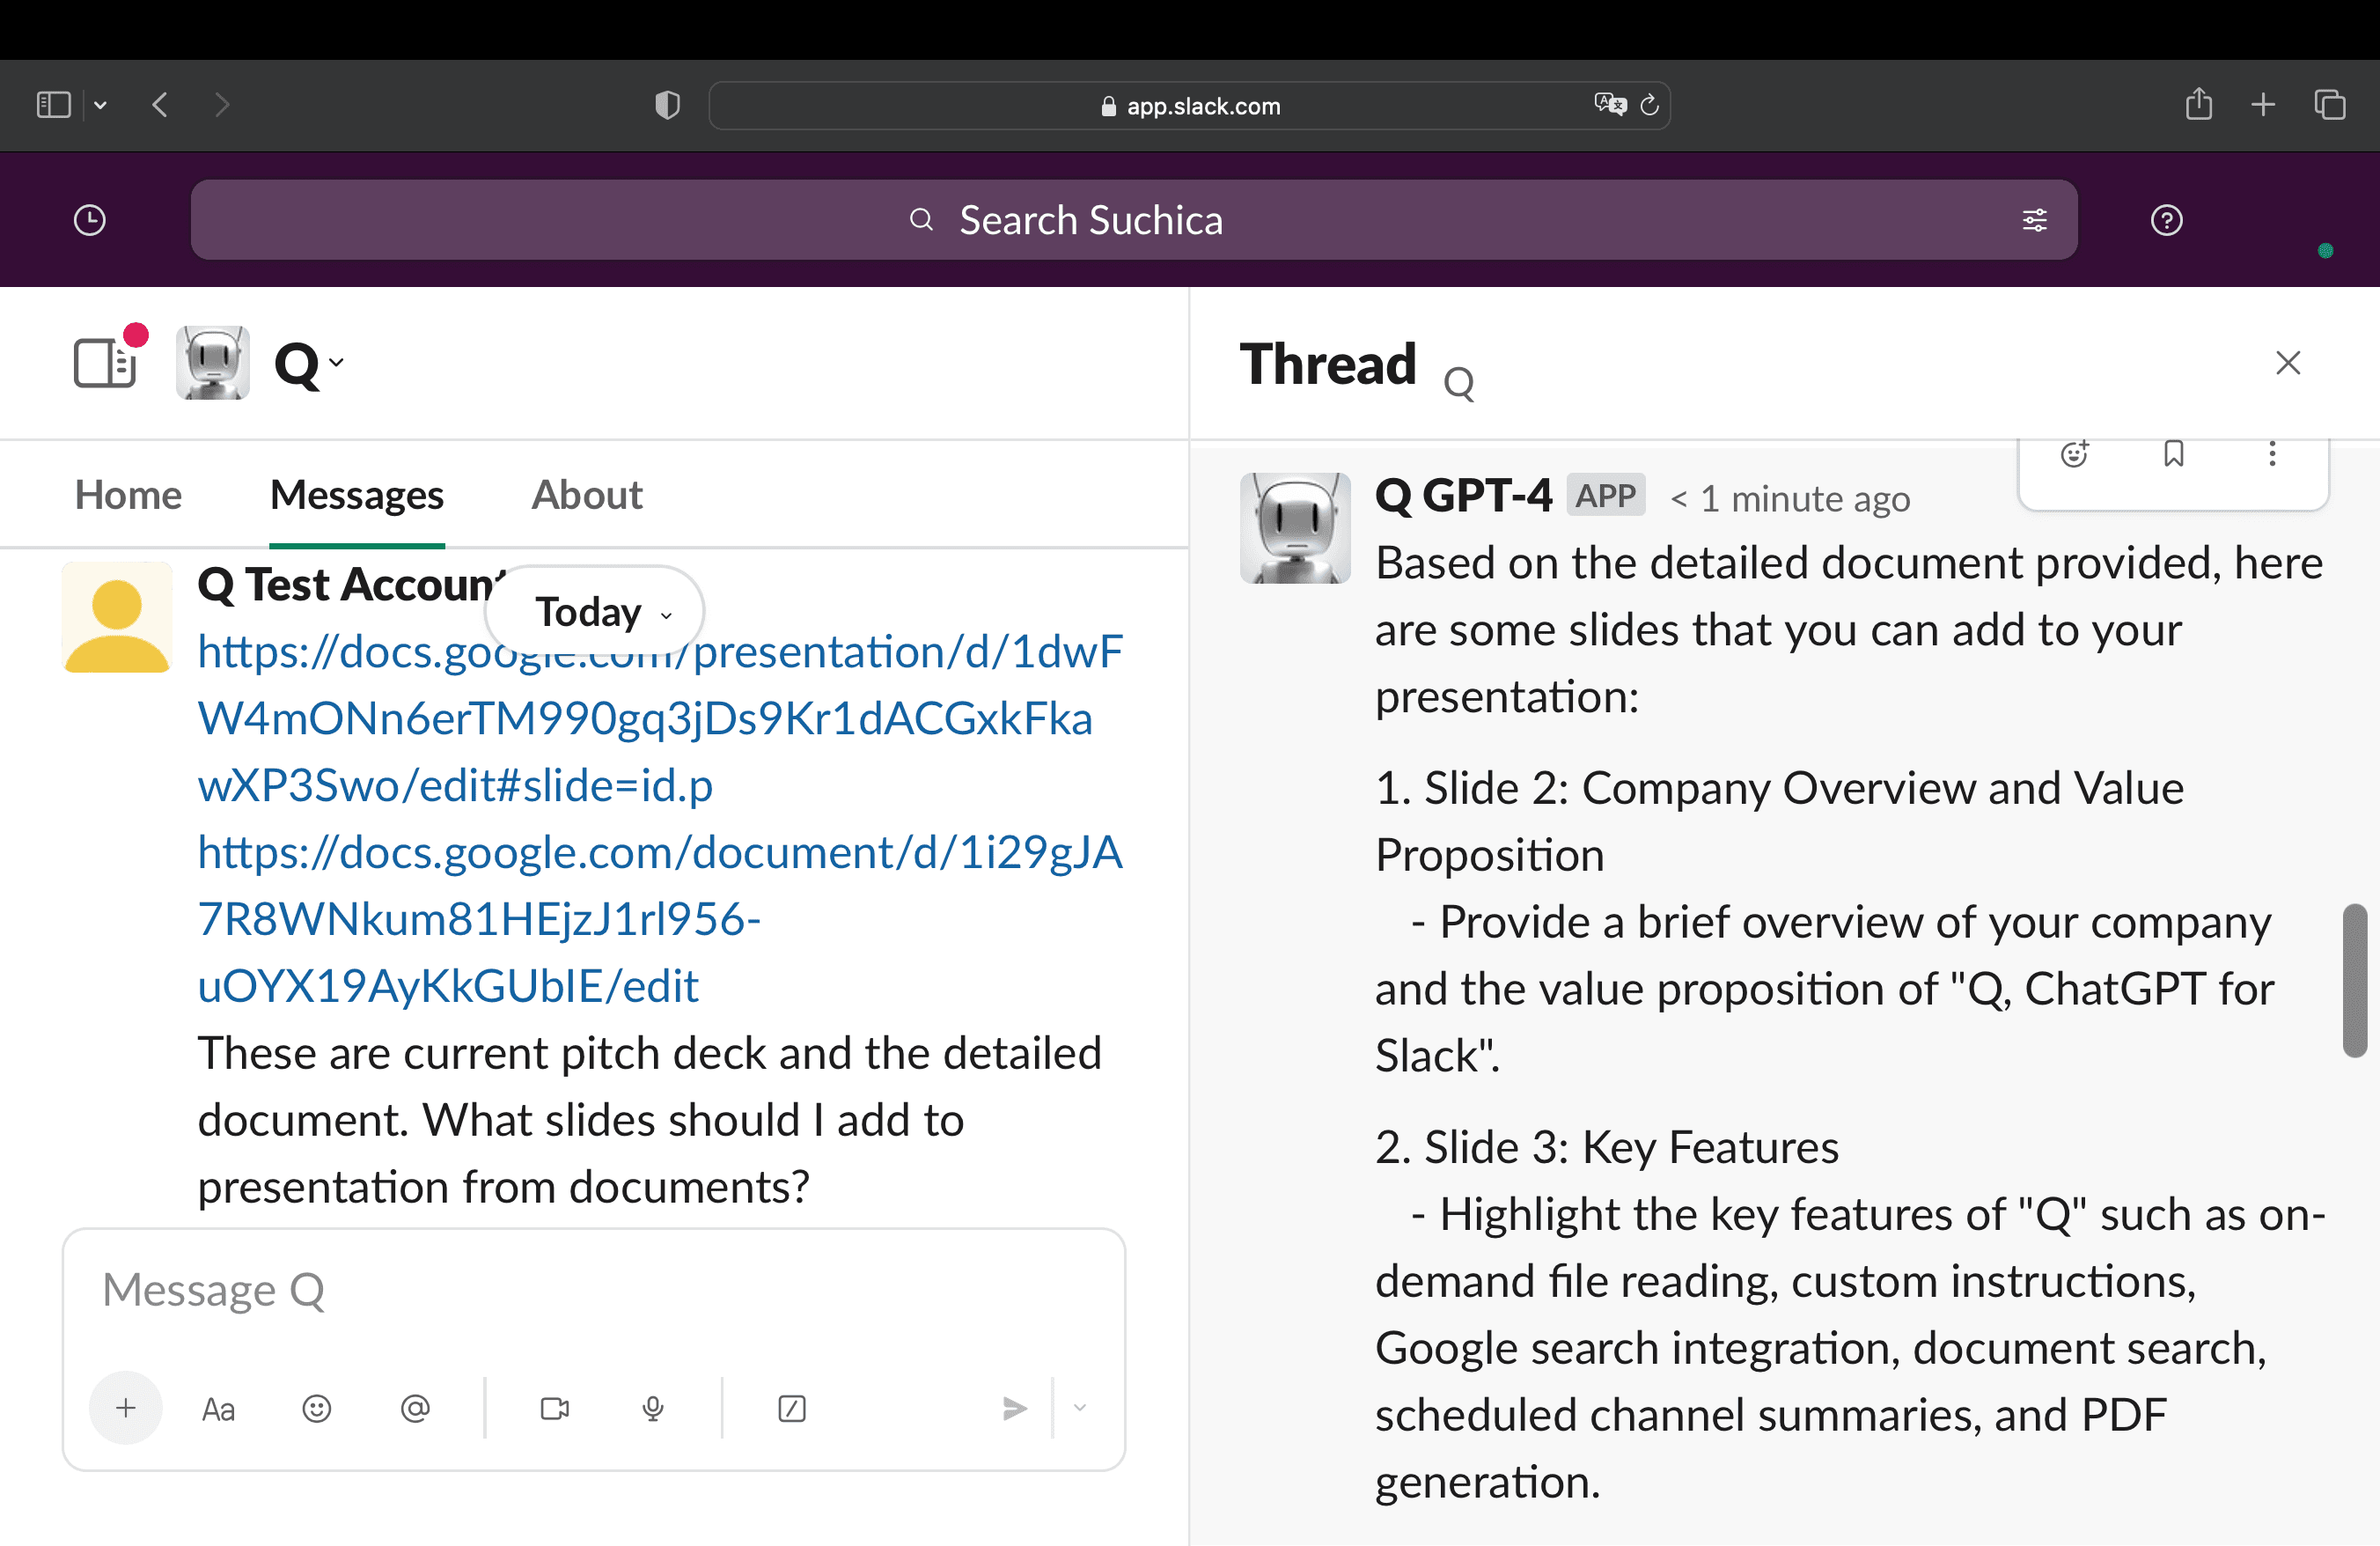Image resolution: width=2380 pixels, height=1546 pixels.
Task: Open the Google Docs document link
Action: (660, 918)
